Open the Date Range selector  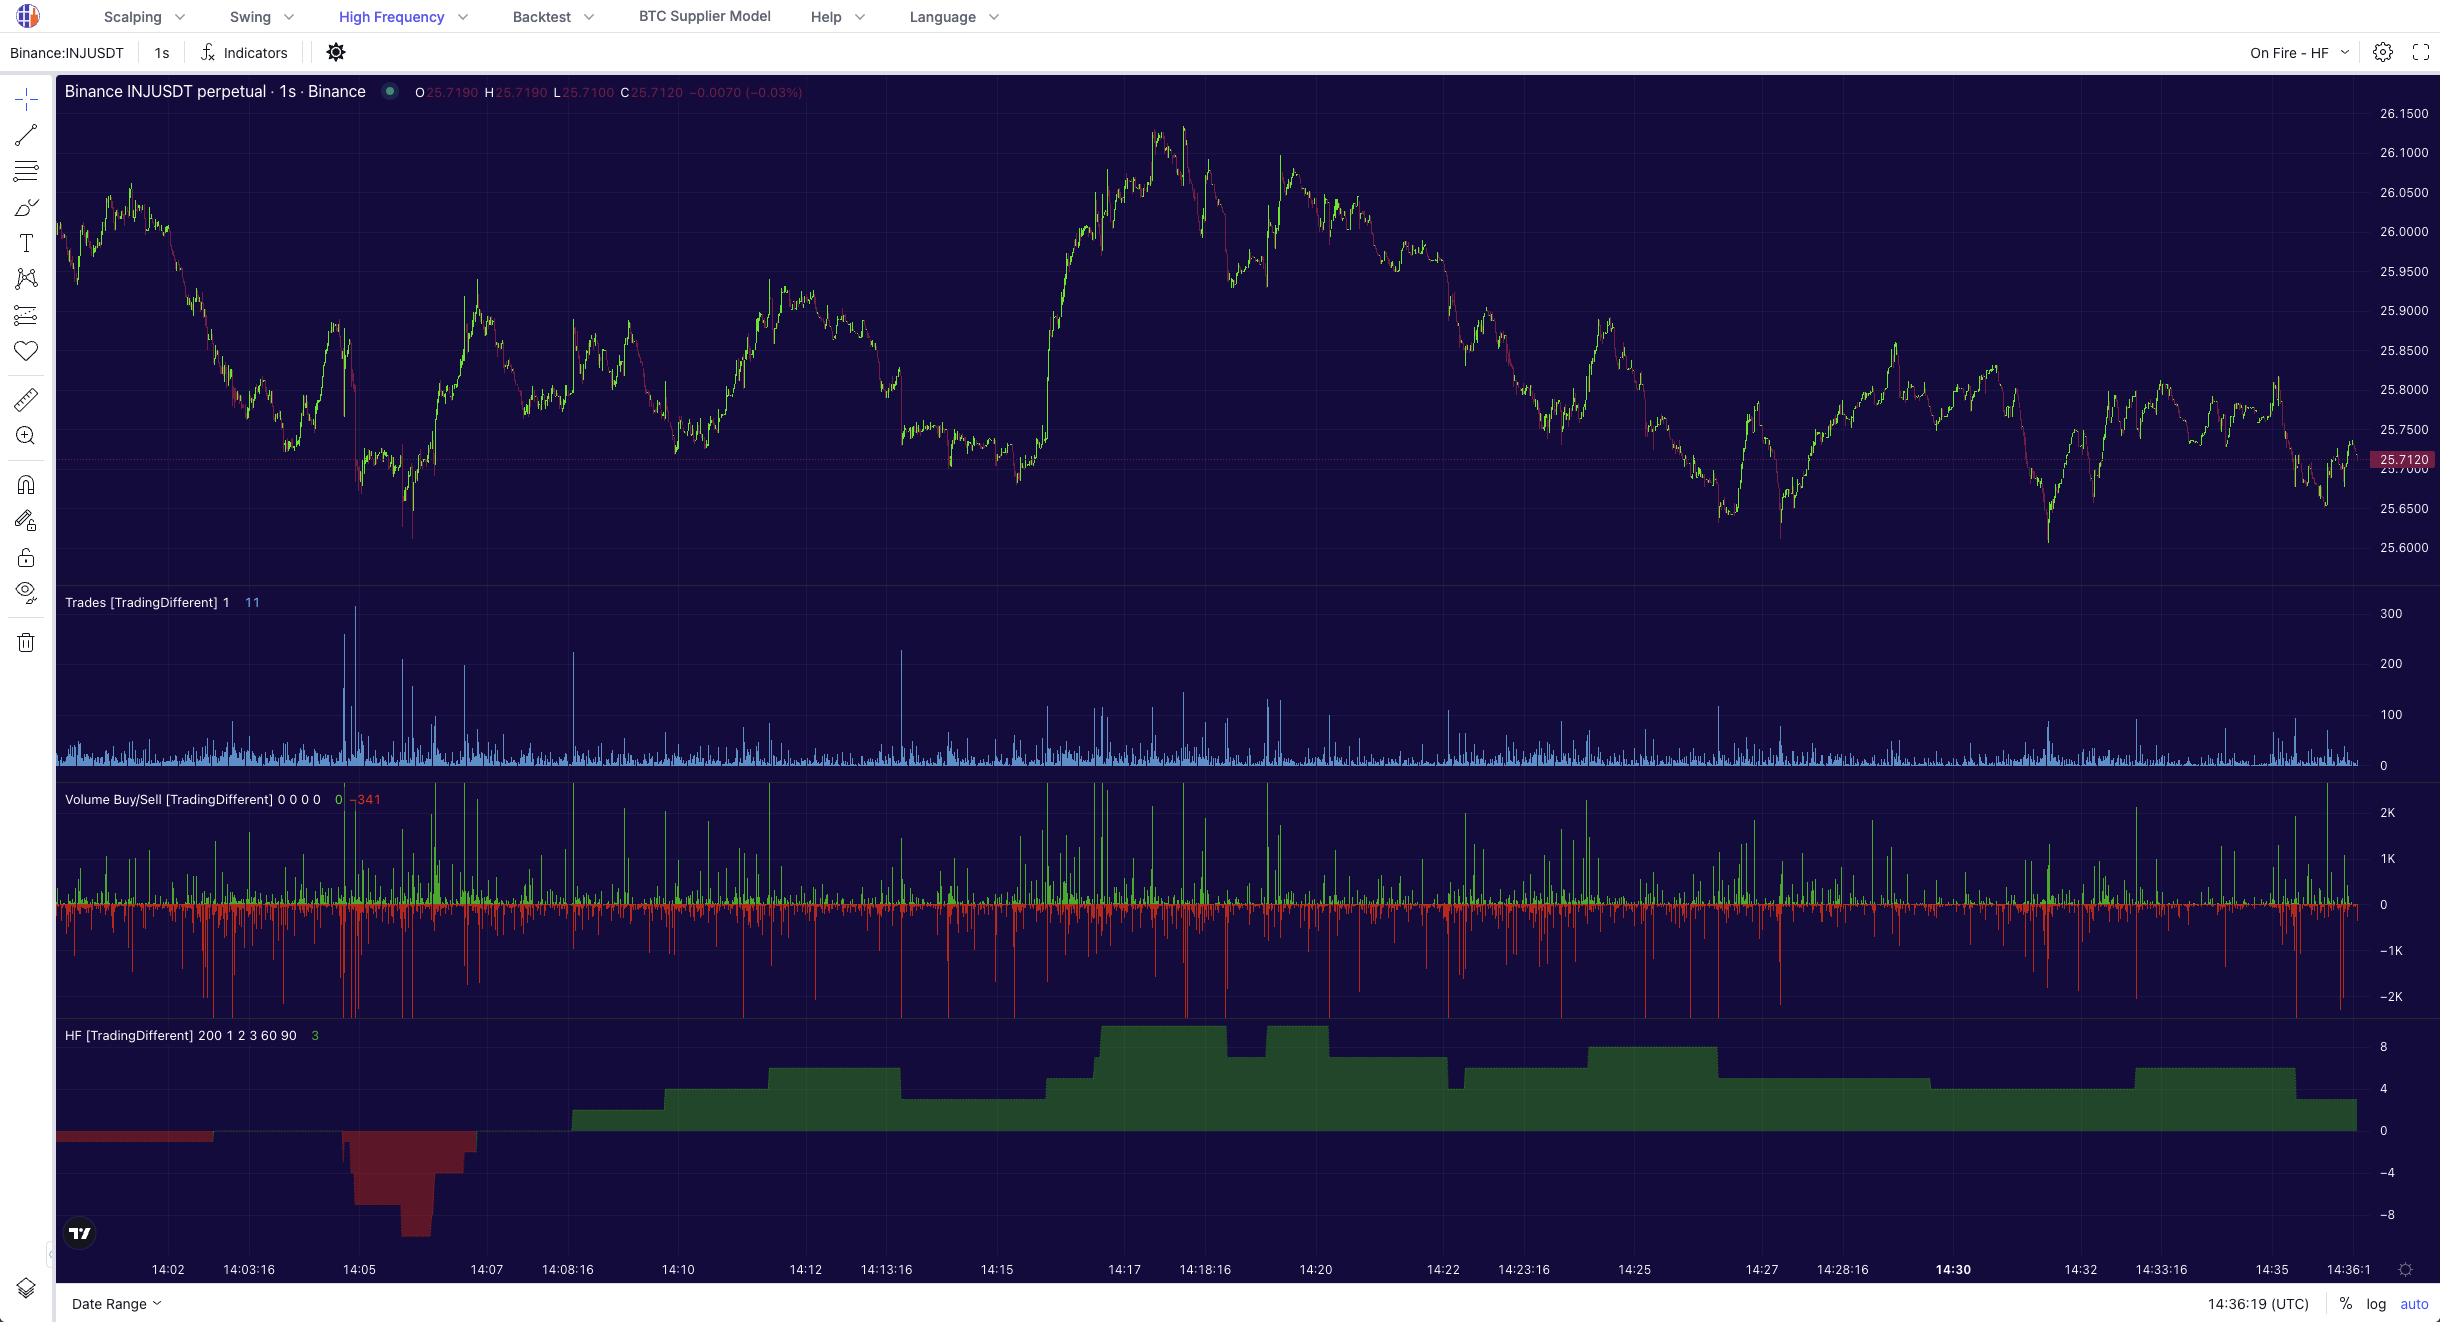[110, 1304]
